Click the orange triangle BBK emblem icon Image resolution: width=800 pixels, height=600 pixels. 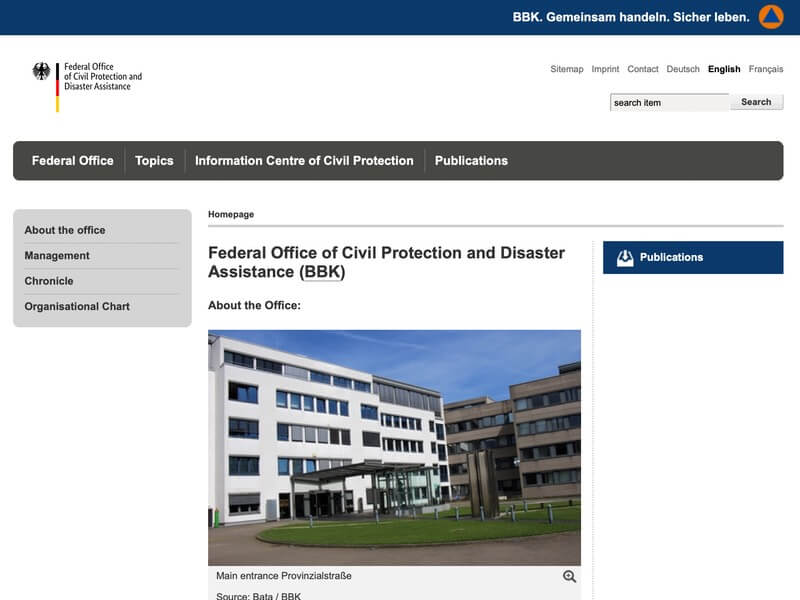(771, 17)
